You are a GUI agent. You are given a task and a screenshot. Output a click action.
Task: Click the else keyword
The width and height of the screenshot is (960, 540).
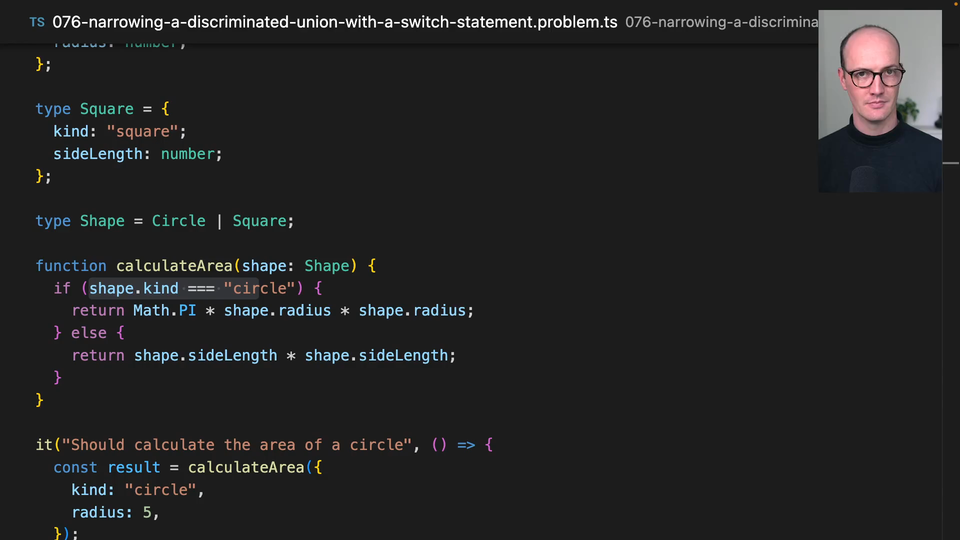[x=89, y=333]
